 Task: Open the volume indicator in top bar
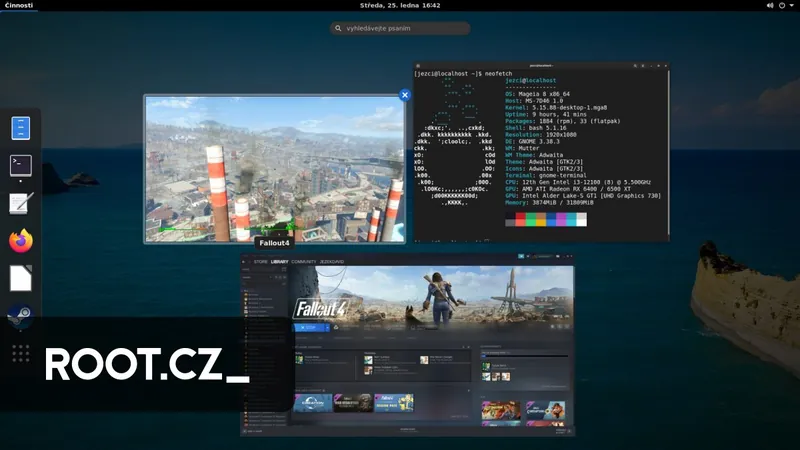pos(769,5)
